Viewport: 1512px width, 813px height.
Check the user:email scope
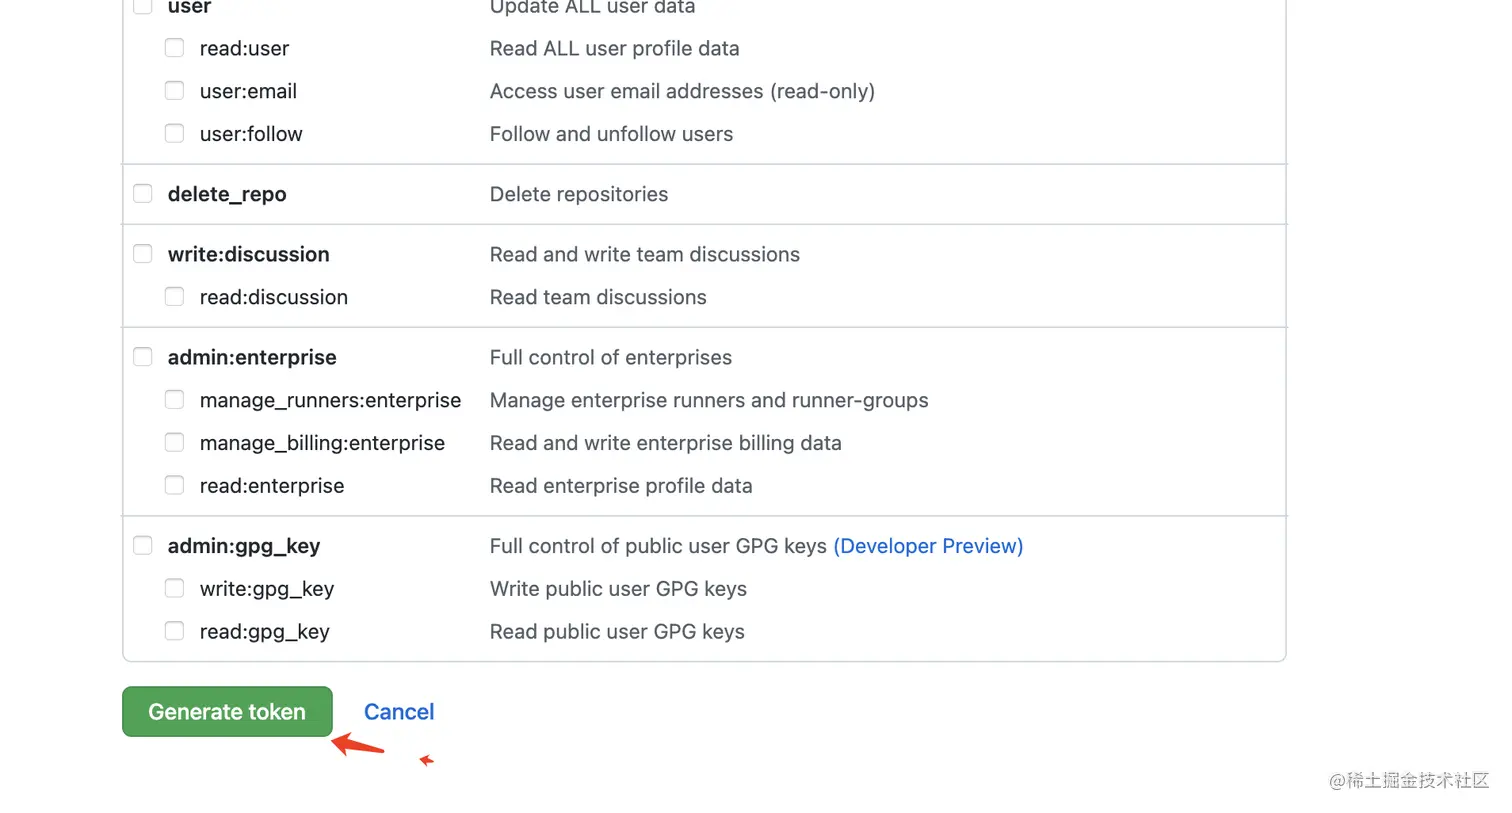click(175, 91)
